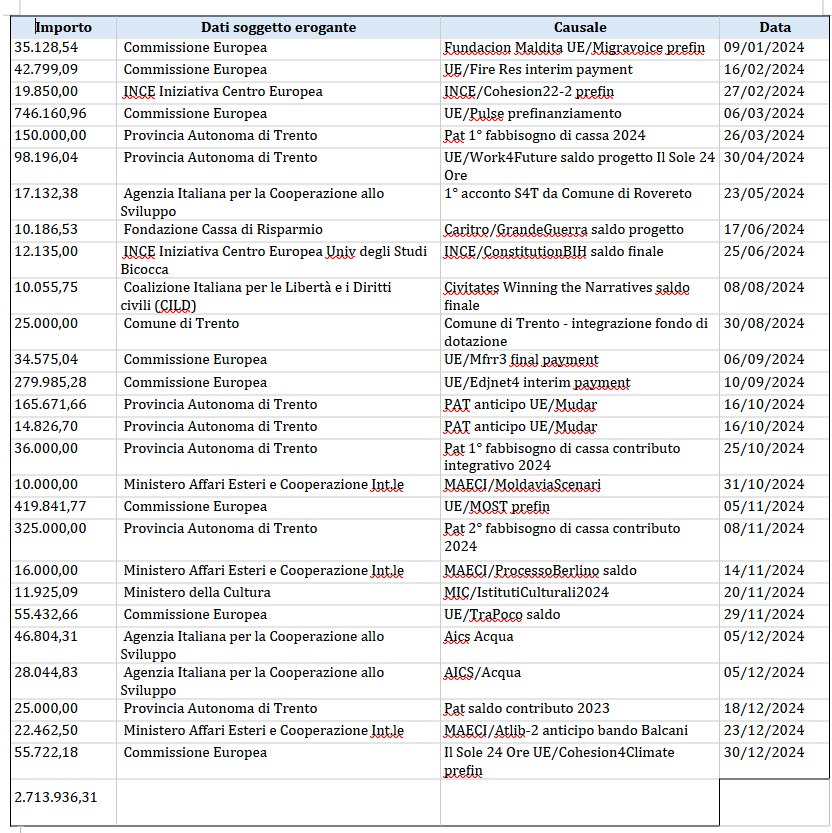Viewport: 832px width, 833px height.
Task: Select the amount 746.160,96
Action: tap(50, 114)
